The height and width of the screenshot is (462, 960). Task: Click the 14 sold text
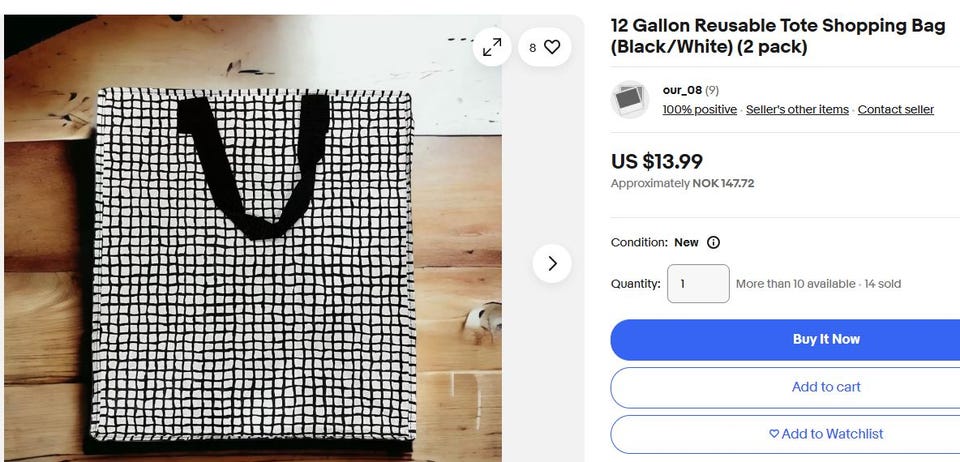tap(882, 284)
